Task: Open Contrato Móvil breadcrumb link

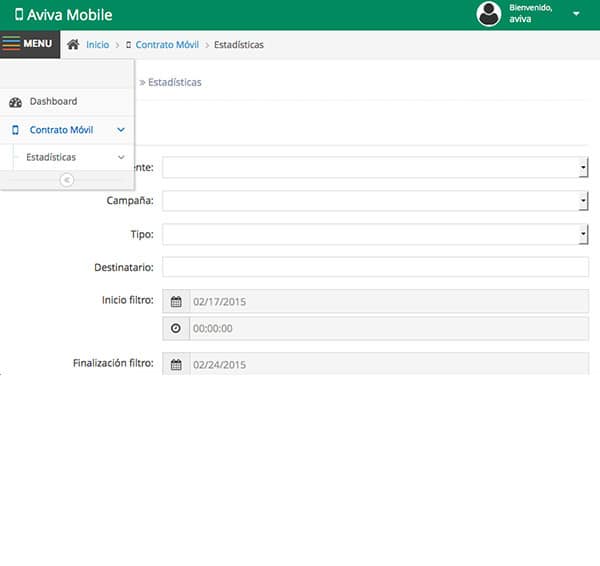Action: point(167,45)
